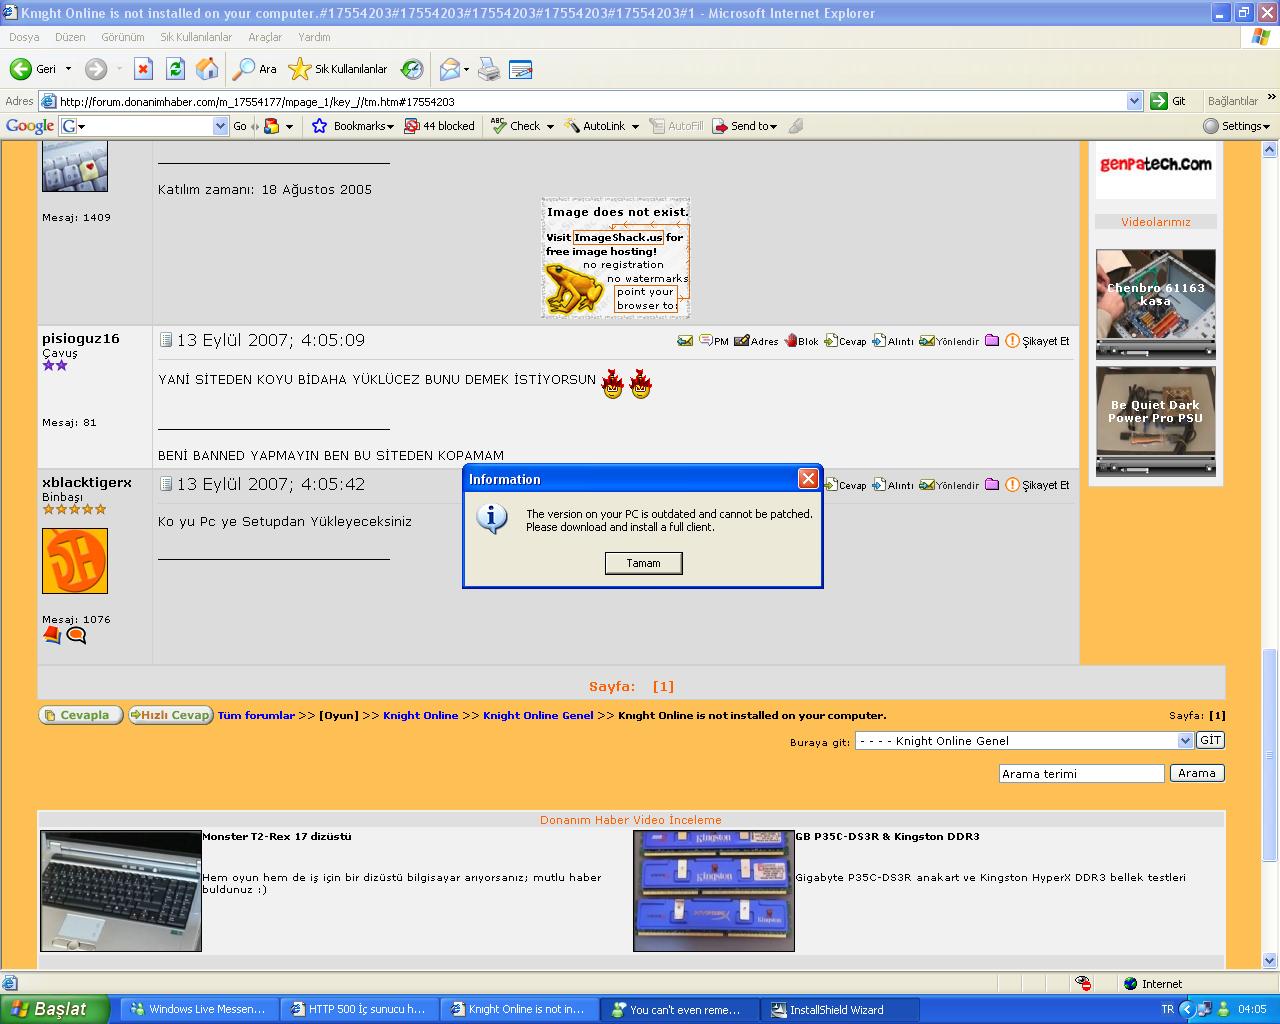
Task: Click the Mail envelope toolbar icon
Action: [x=450, y=69]
